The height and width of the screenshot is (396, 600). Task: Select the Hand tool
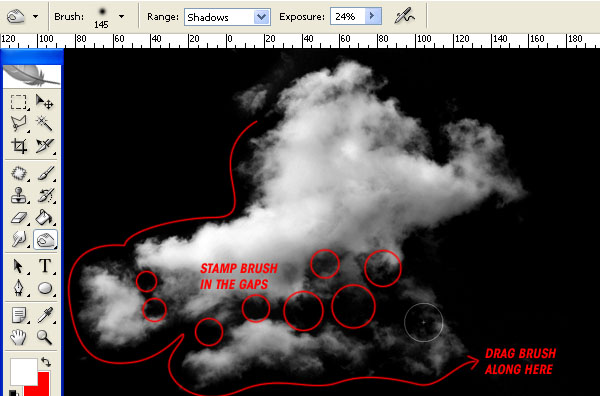click(18, 337)
